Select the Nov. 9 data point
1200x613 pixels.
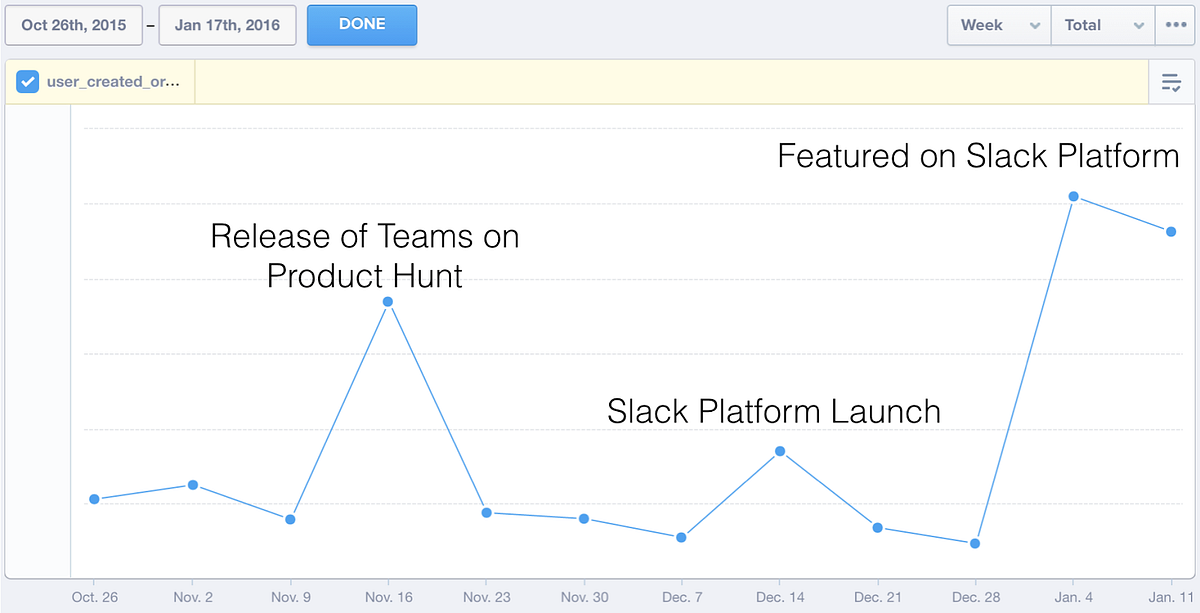pos(290,519)
